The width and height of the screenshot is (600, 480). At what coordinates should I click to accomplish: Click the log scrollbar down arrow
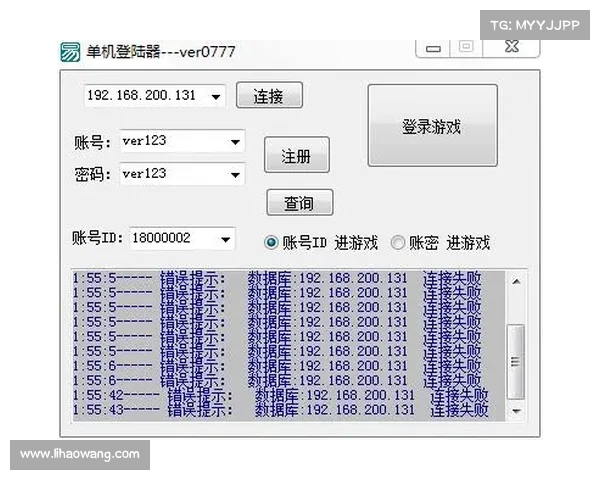point(516,411)
